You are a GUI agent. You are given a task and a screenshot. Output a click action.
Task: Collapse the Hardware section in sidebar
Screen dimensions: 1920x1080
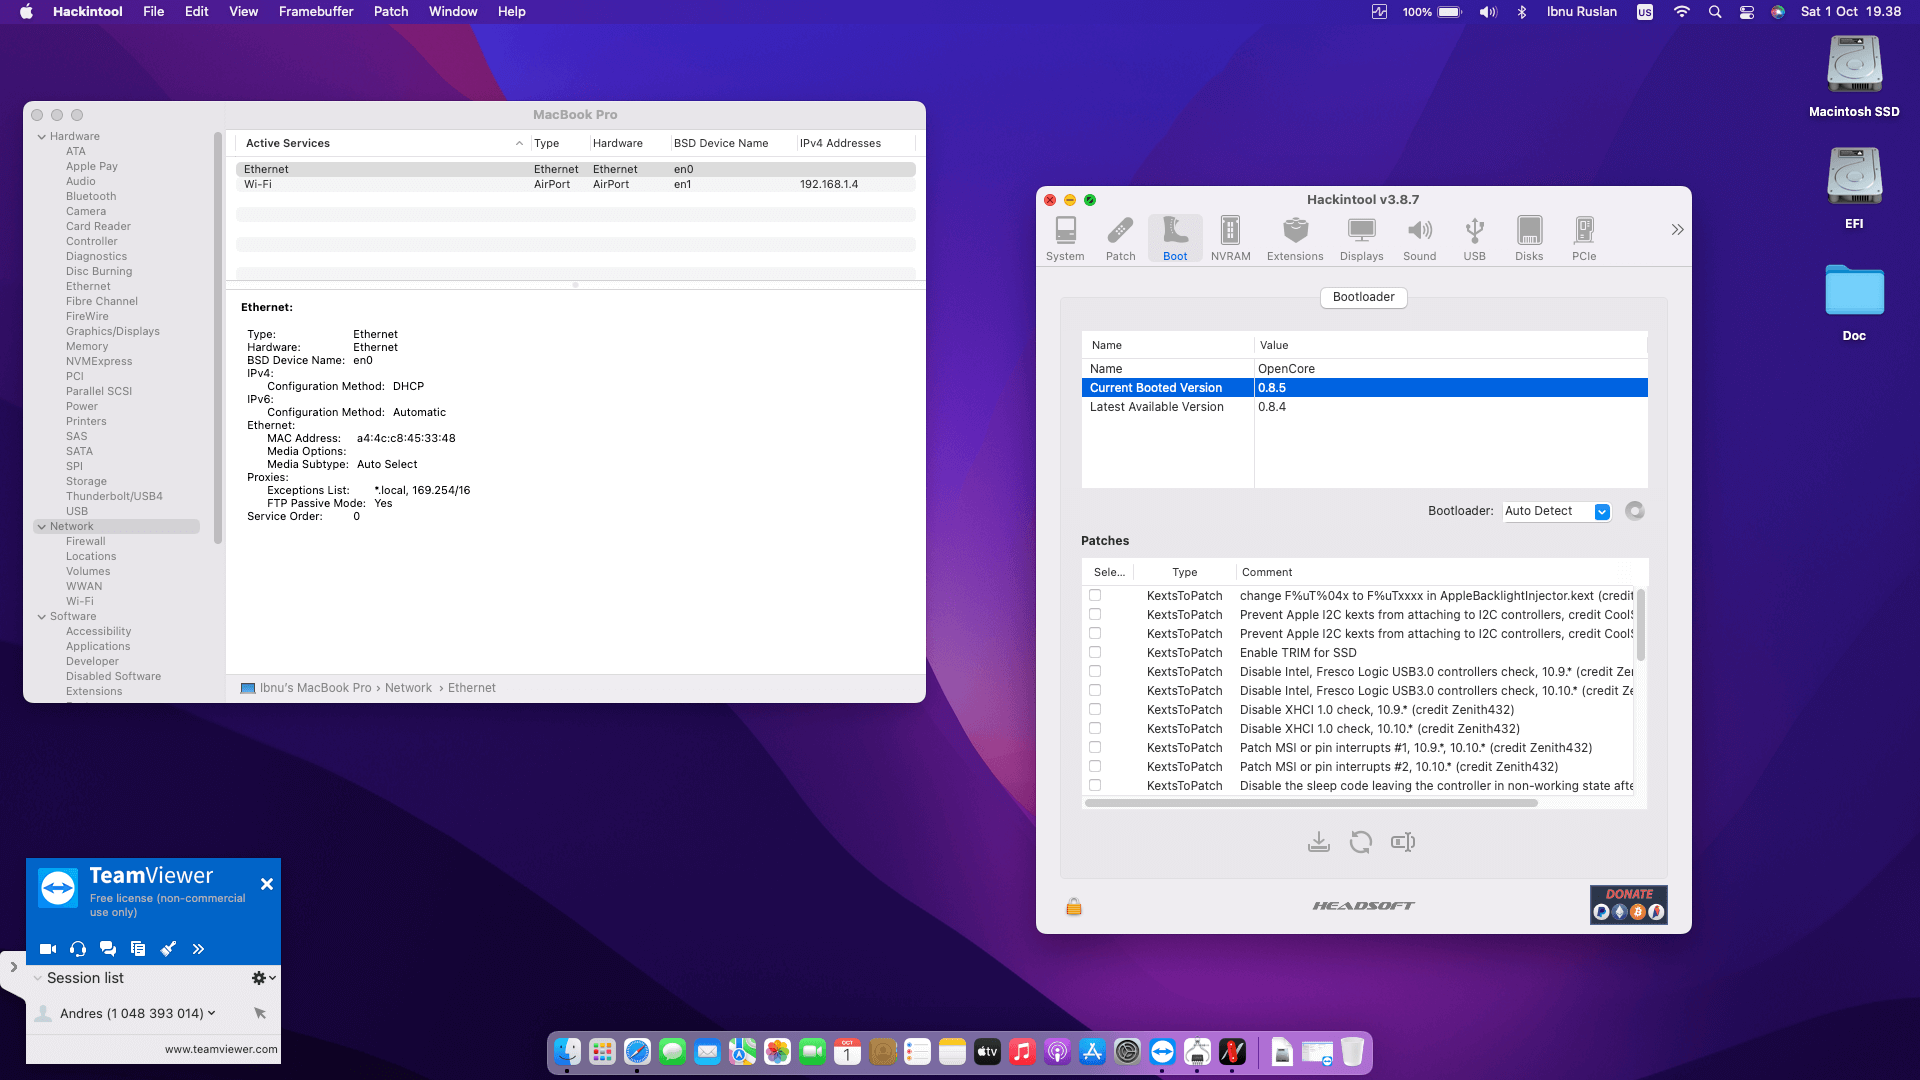point(42,137)
